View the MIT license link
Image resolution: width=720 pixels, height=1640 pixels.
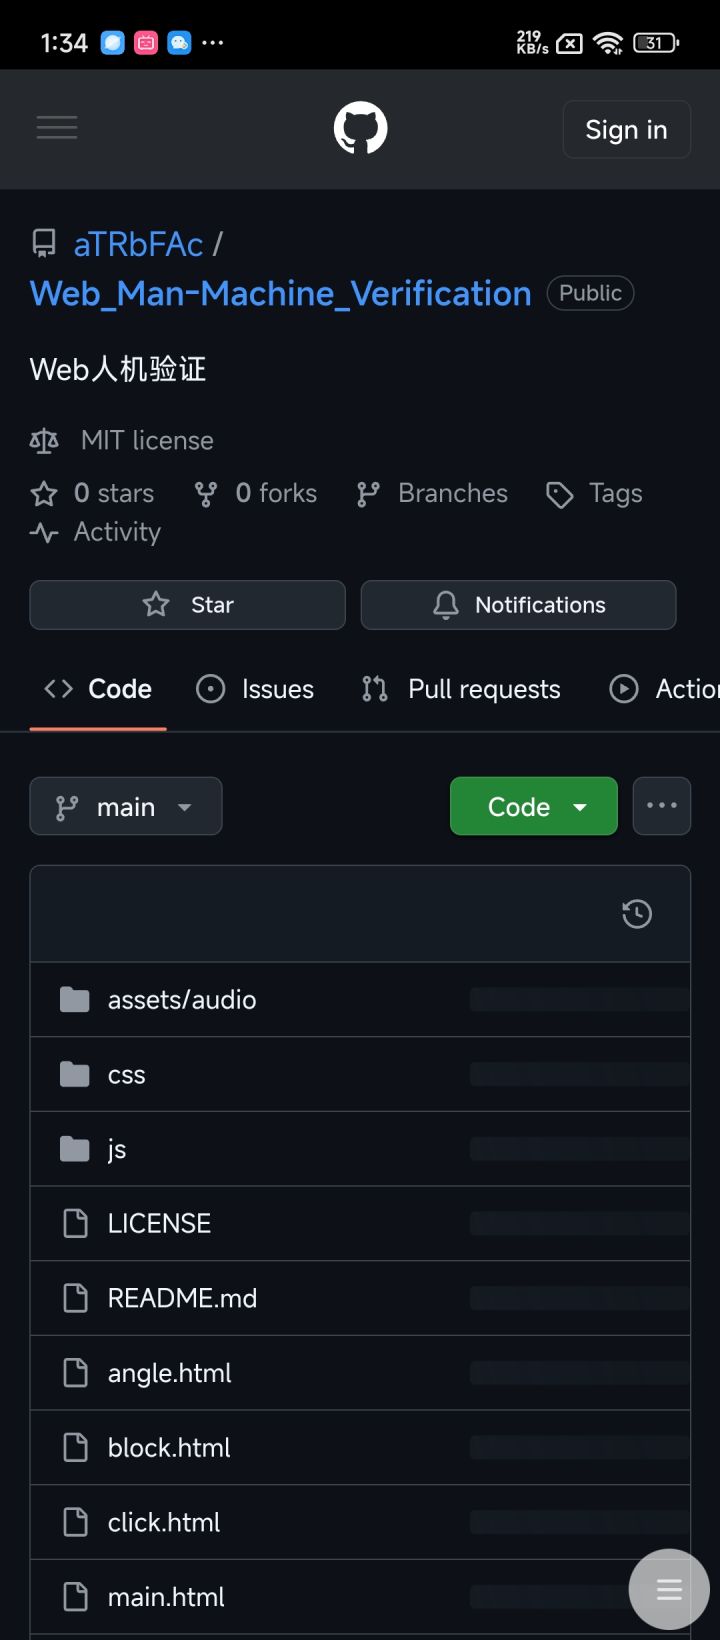pyautogui.click(x=147, y=440)
